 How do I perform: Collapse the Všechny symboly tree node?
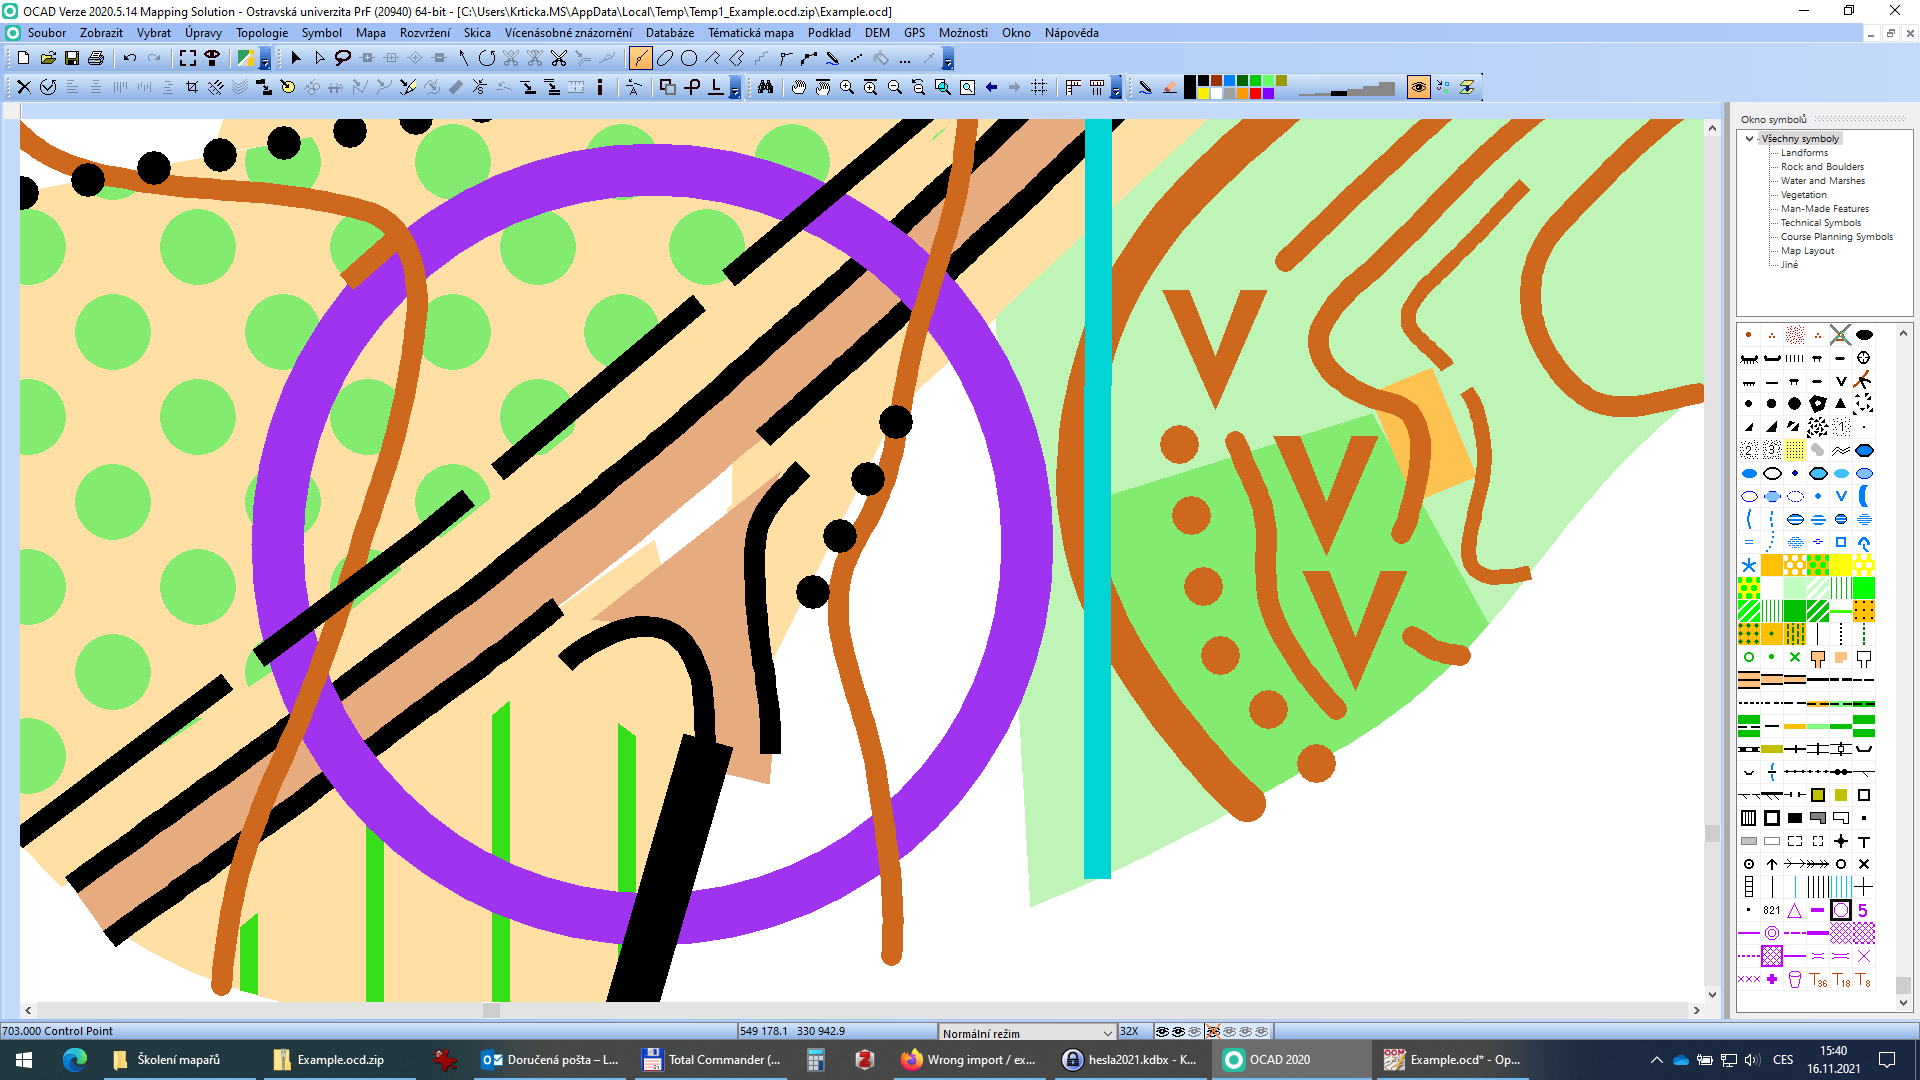[x=1749, y=139]
